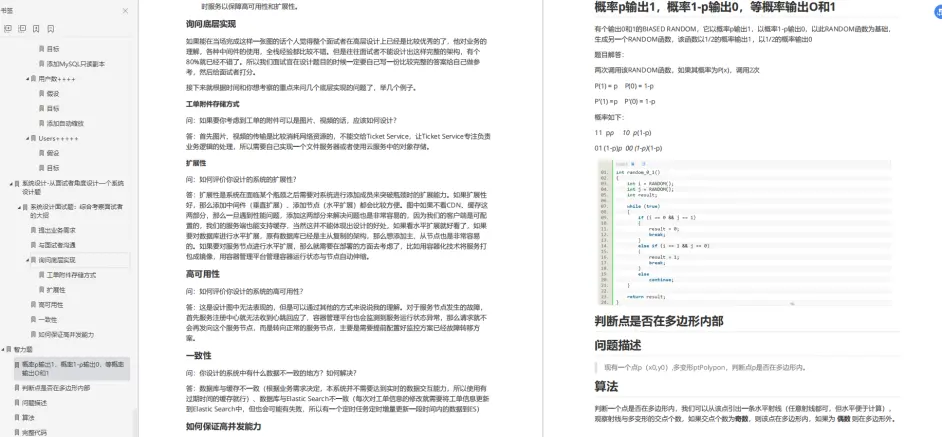This screenshot has width=942, height=437.
Task: Click the delete bookmark toolbar icon
Action: click(x=51, y=28)
